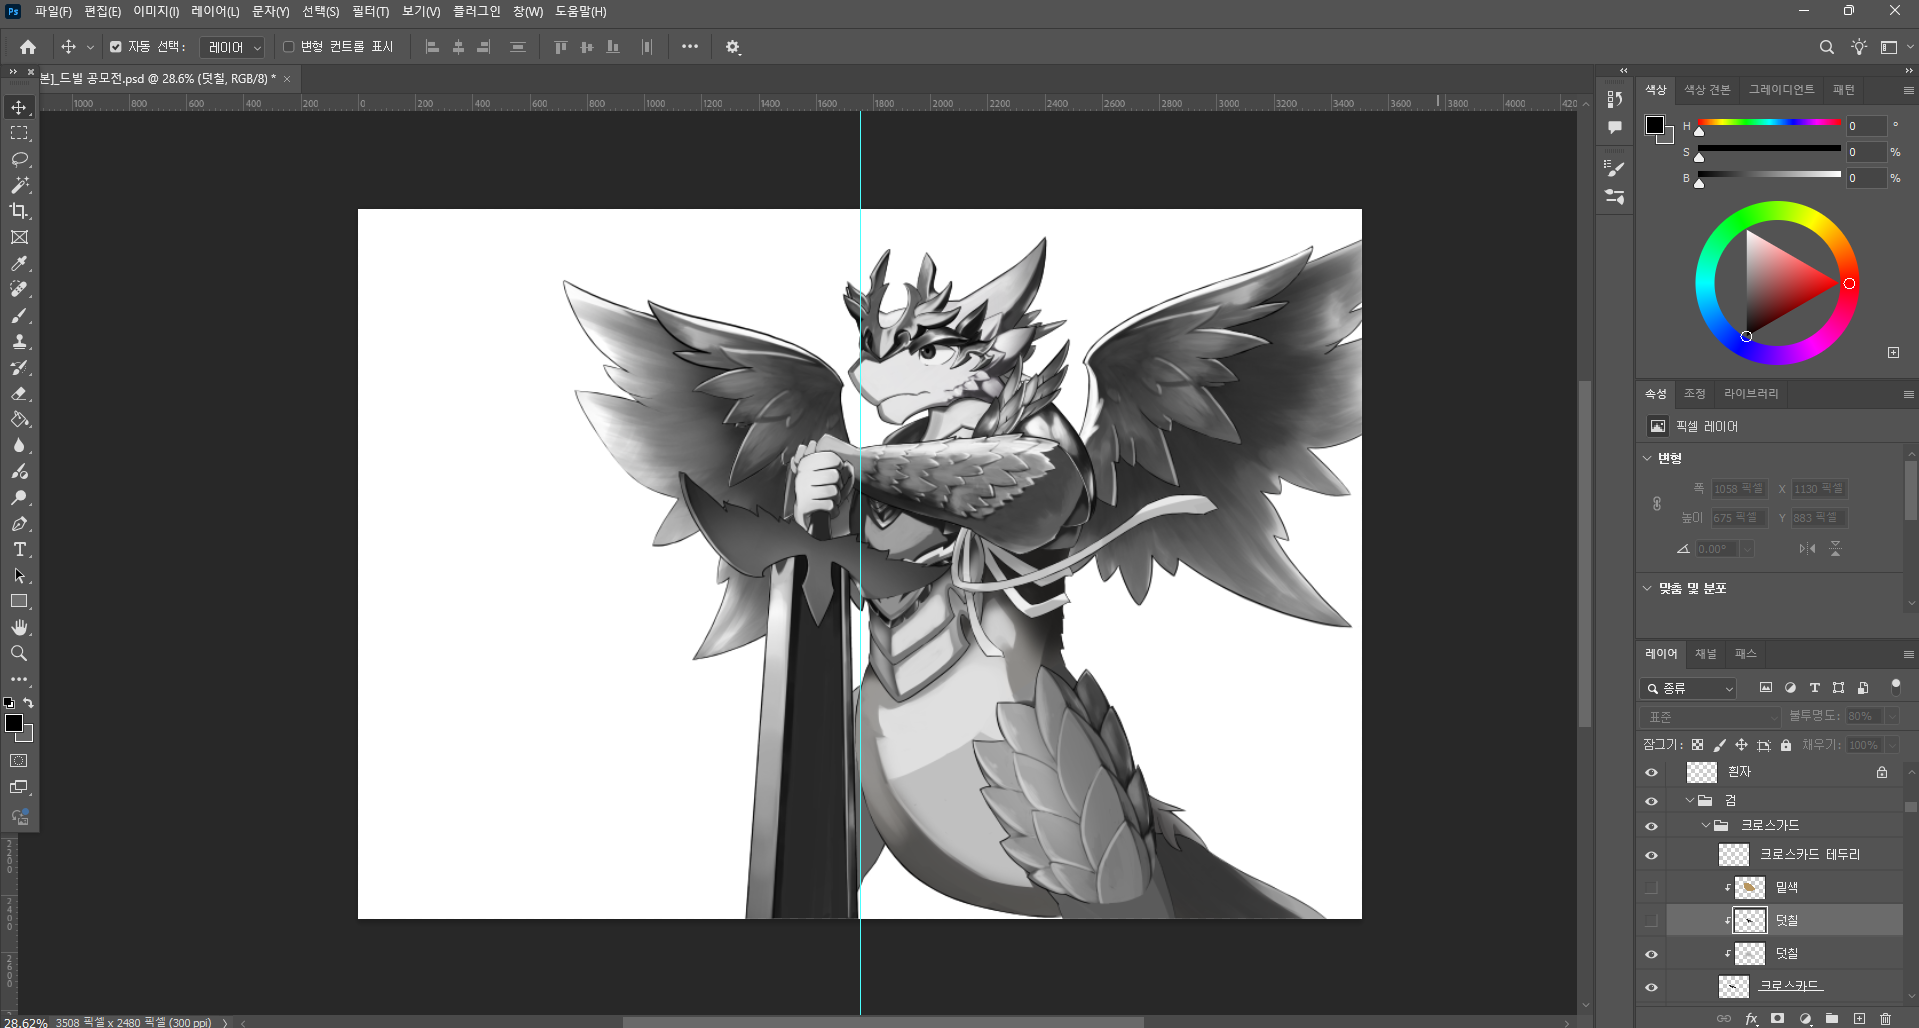Hide the 검 layer group
1919x1028 pixels.
coord(1651,801)
